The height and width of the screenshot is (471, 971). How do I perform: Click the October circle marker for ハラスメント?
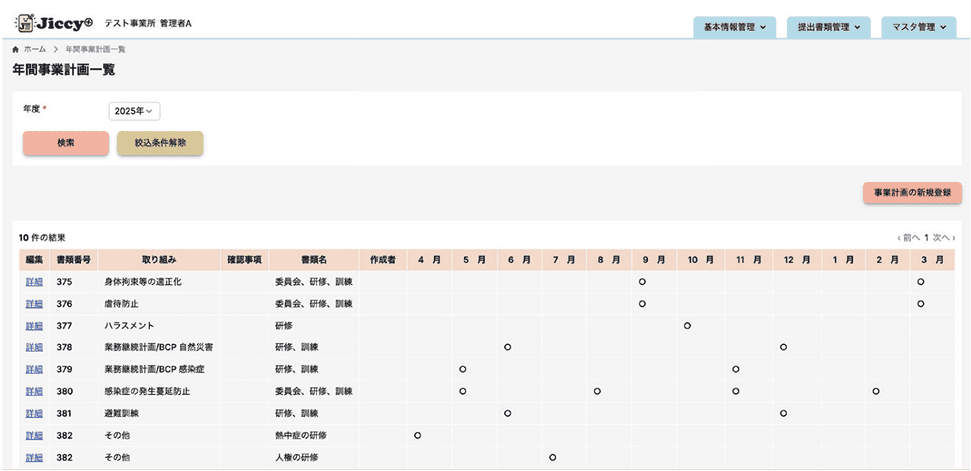point(688,325)
